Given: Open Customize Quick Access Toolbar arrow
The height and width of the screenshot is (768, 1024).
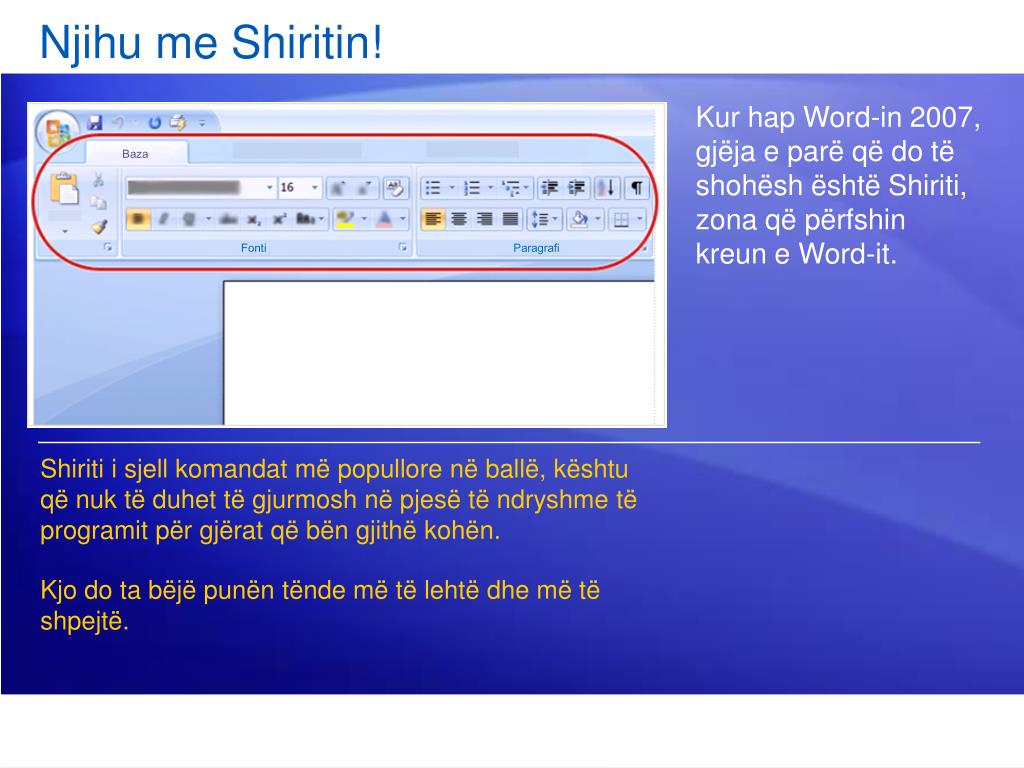Looking at the screenshot, I should (202, 123).
